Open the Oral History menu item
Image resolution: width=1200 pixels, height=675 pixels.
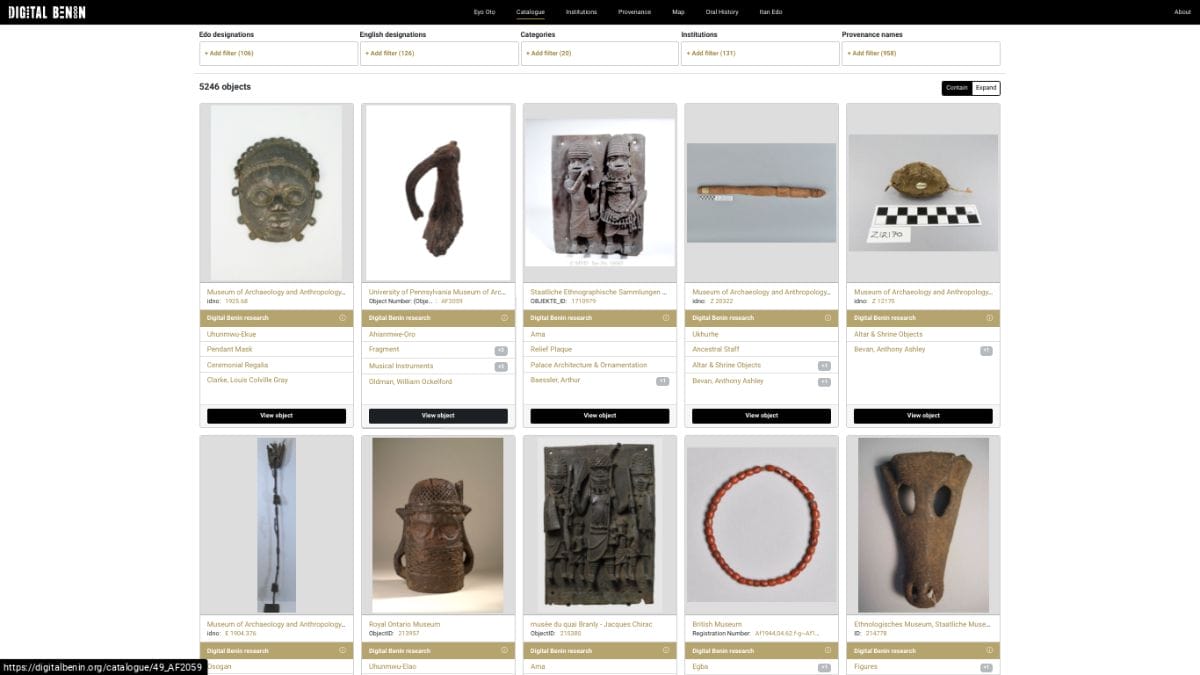click(x=722, y=12)
